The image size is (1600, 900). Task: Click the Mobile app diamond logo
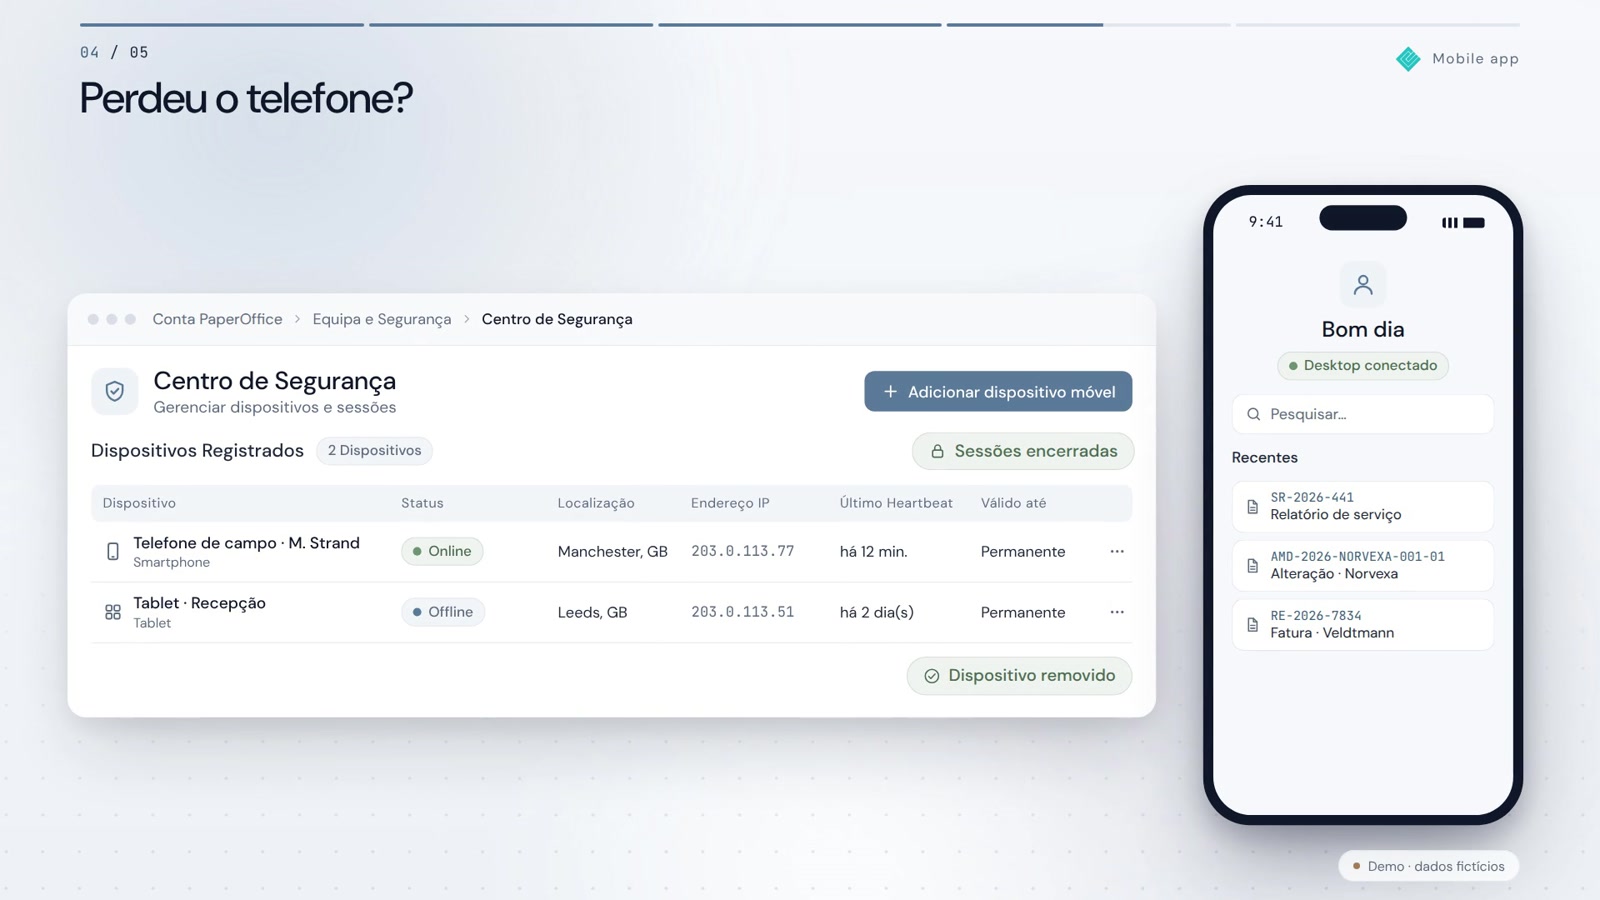tap(1408, 59)
